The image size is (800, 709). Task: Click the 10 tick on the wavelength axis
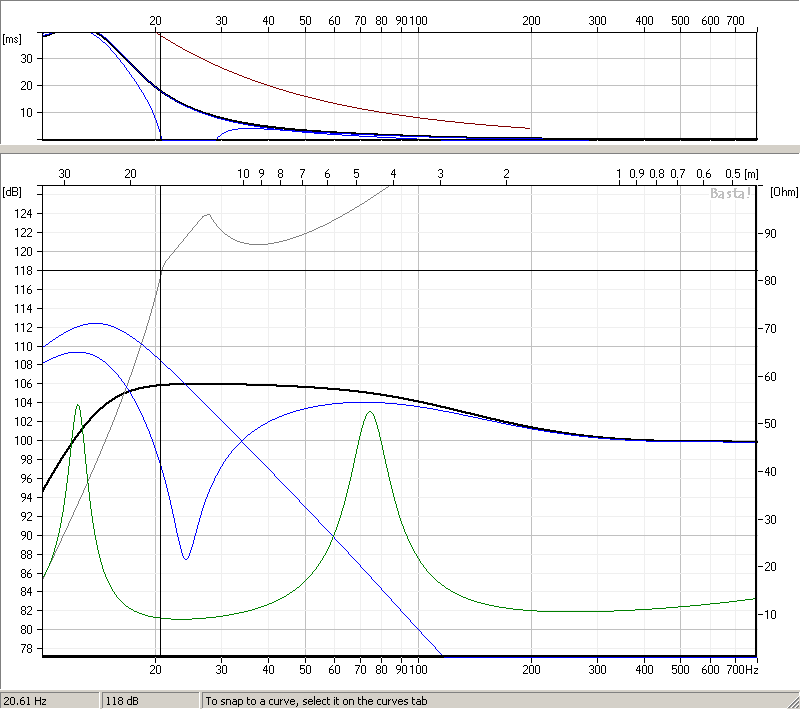point(243,173)
